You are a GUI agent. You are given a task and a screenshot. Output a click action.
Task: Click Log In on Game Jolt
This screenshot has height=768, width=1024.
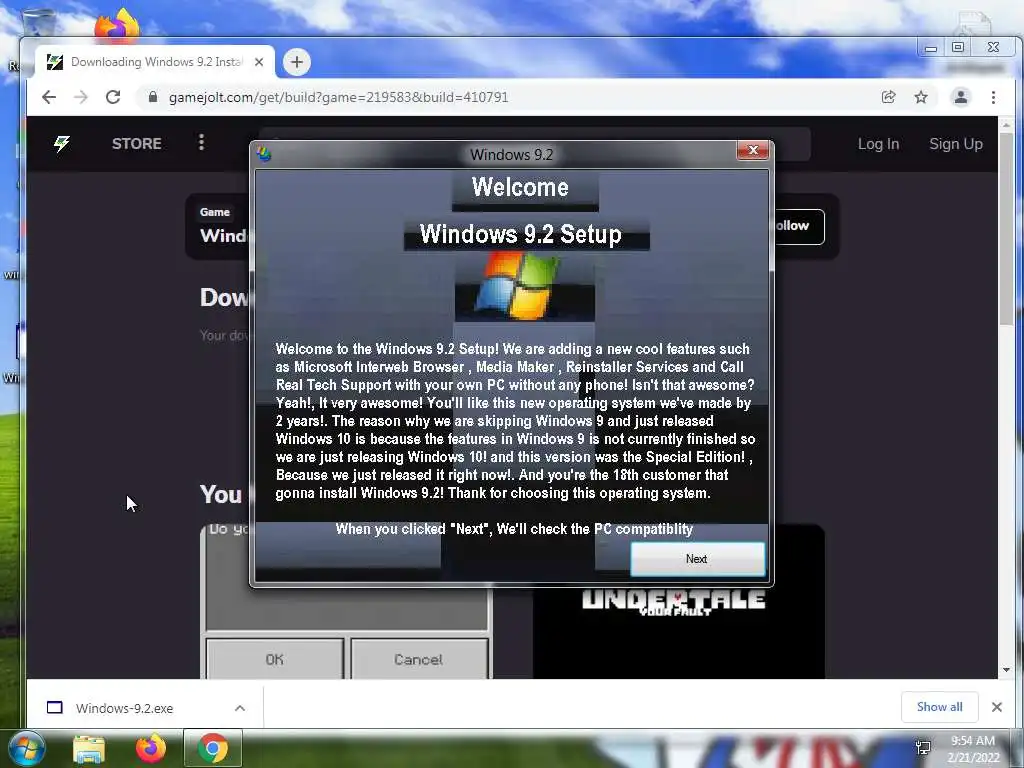878,144
